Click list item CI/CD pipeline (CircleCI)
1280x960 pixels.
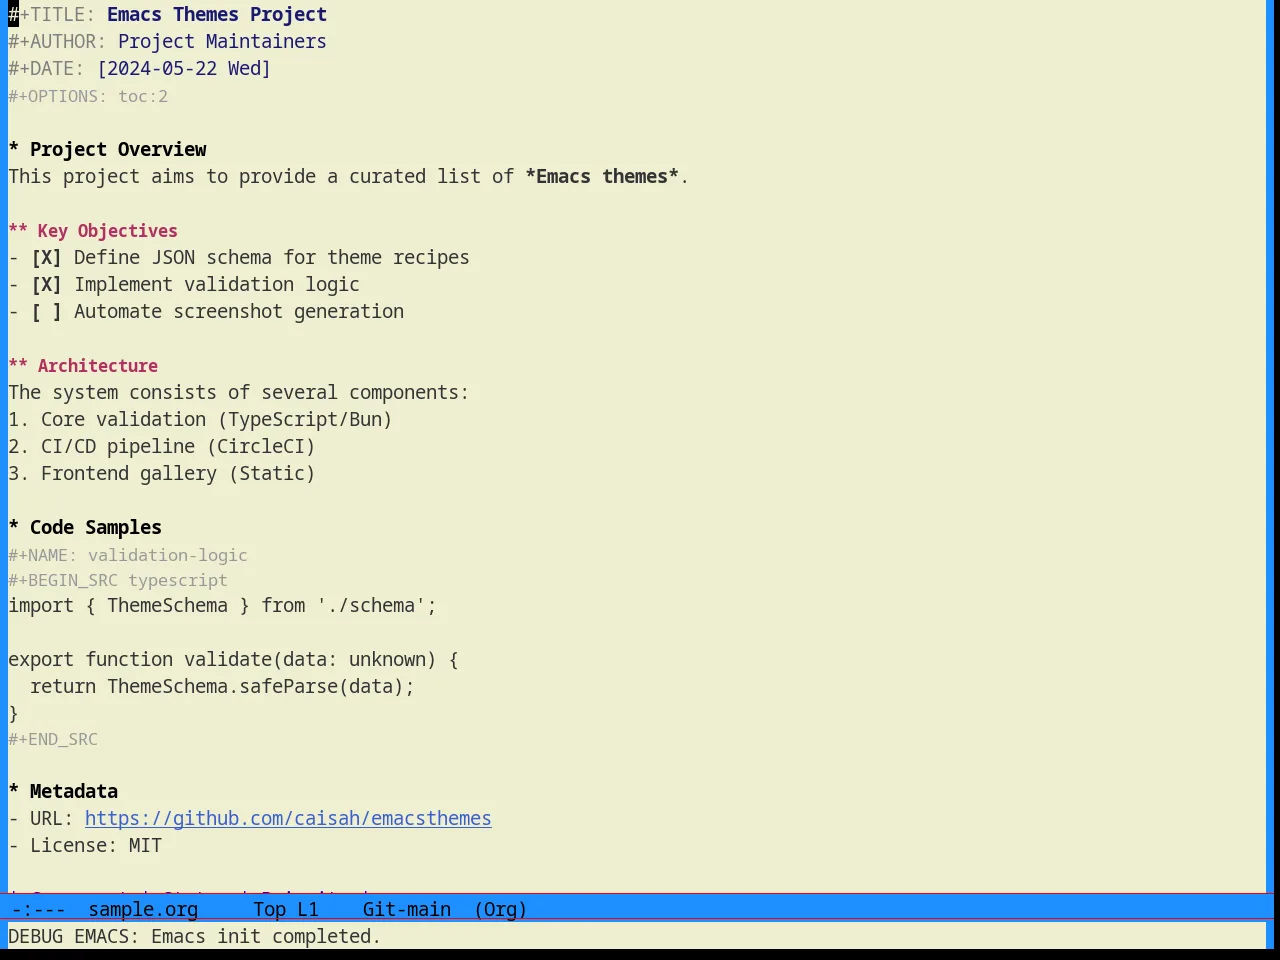162,447
